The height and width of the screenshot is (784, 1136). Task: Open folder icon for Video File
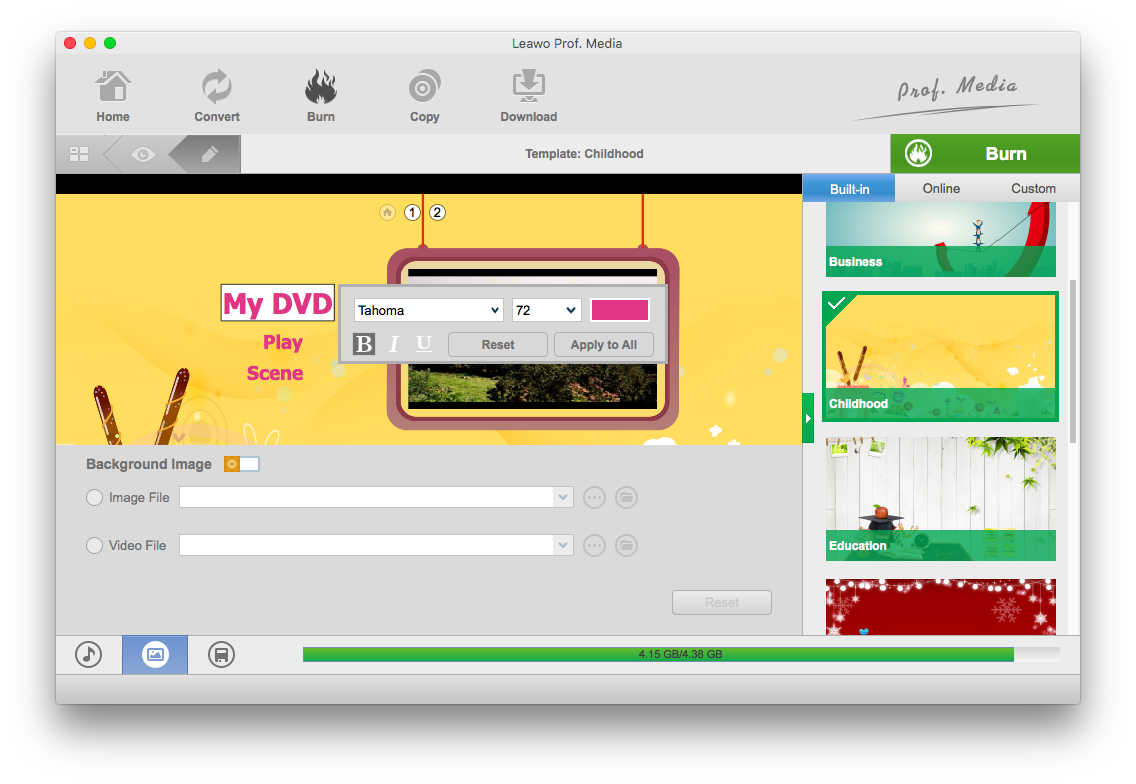626,546
